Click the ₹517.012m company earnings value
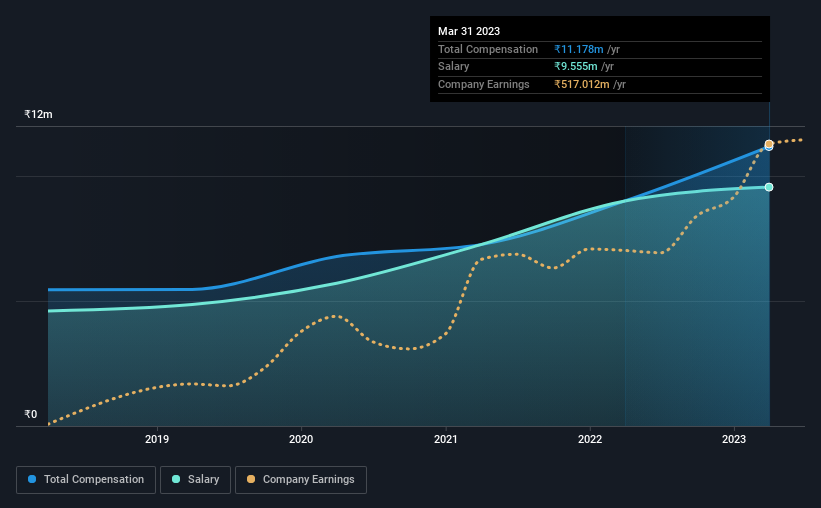The height and width of the screenshot is (508, 821). [582, 84]
